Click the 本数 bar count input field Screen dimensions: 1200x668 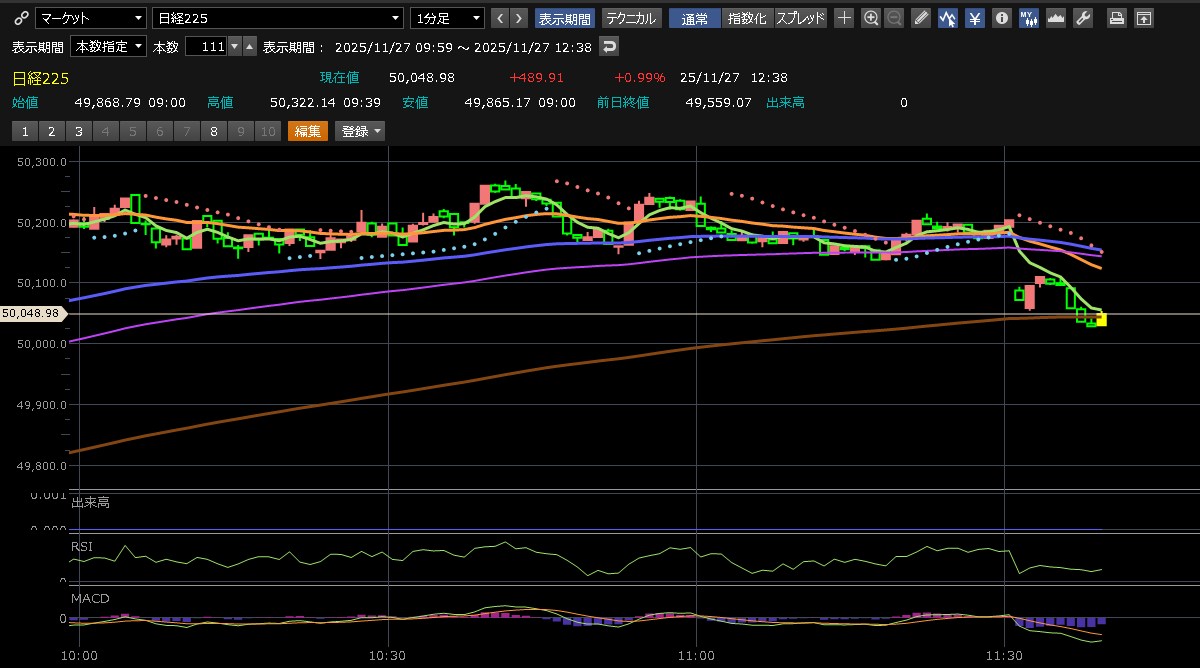(206, 46)
